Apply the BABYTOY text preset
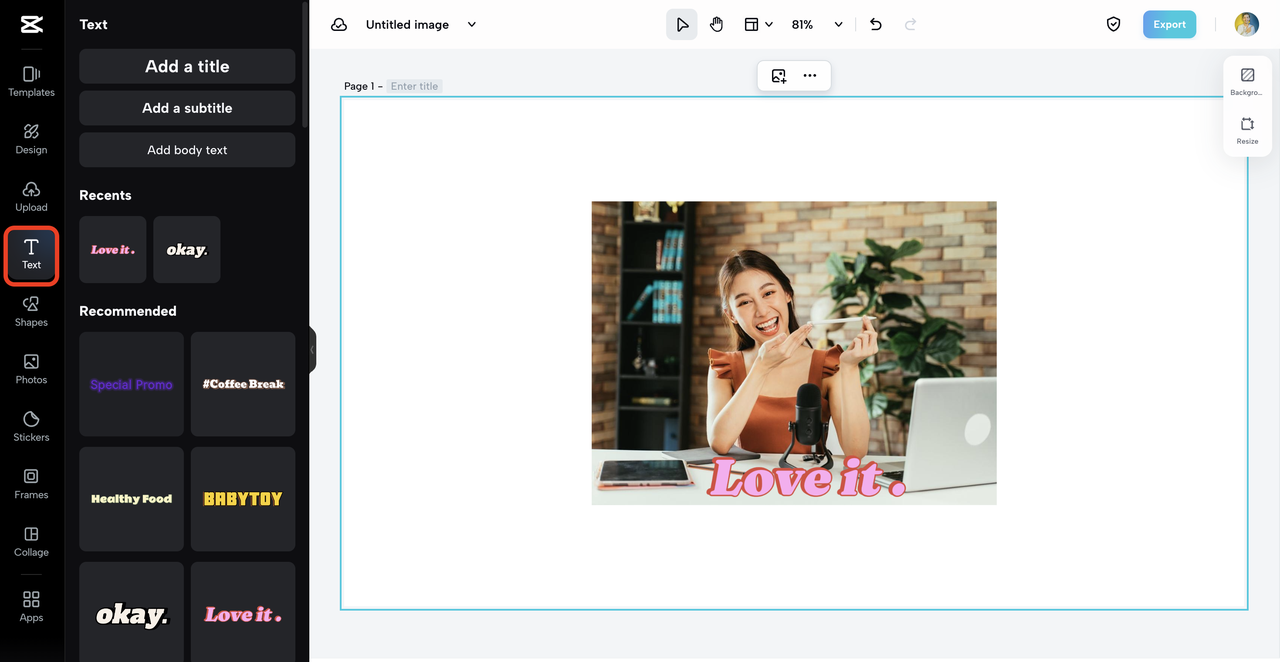Viewport: 1280px width, 662px height. pyautogui.click(x=243, y=499)
